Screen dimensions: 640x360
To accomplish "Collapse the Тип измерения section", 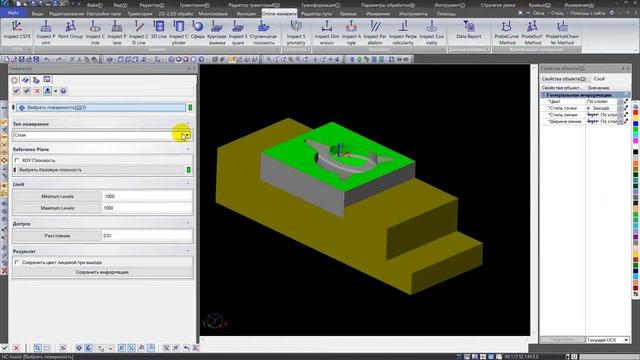I will [x=188, y=124].
